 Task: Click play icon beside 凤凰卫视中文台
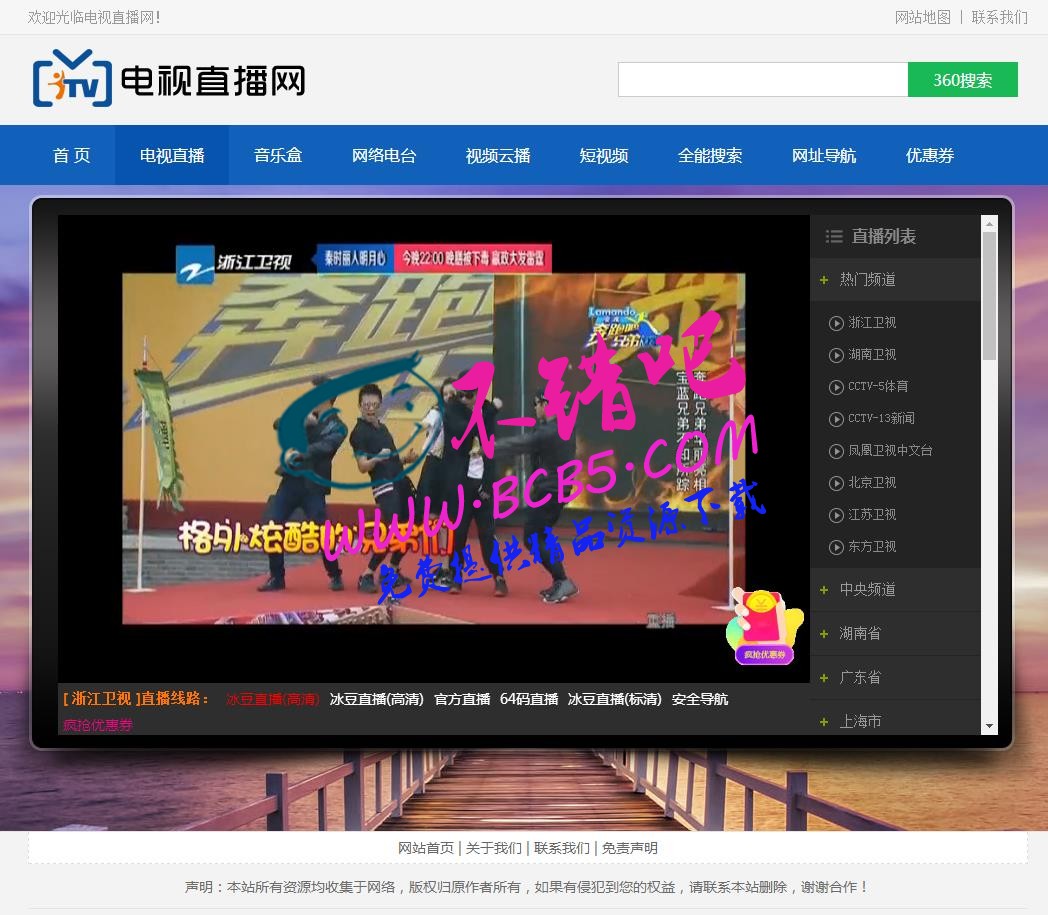(836, 451)
